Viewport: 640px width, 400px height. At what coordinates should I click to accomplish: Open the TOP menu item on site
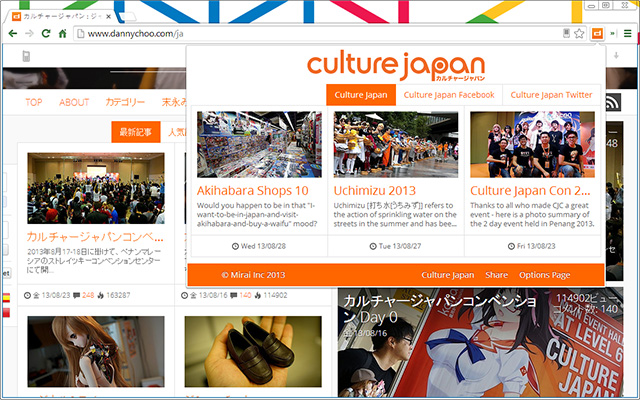(33, 102)
